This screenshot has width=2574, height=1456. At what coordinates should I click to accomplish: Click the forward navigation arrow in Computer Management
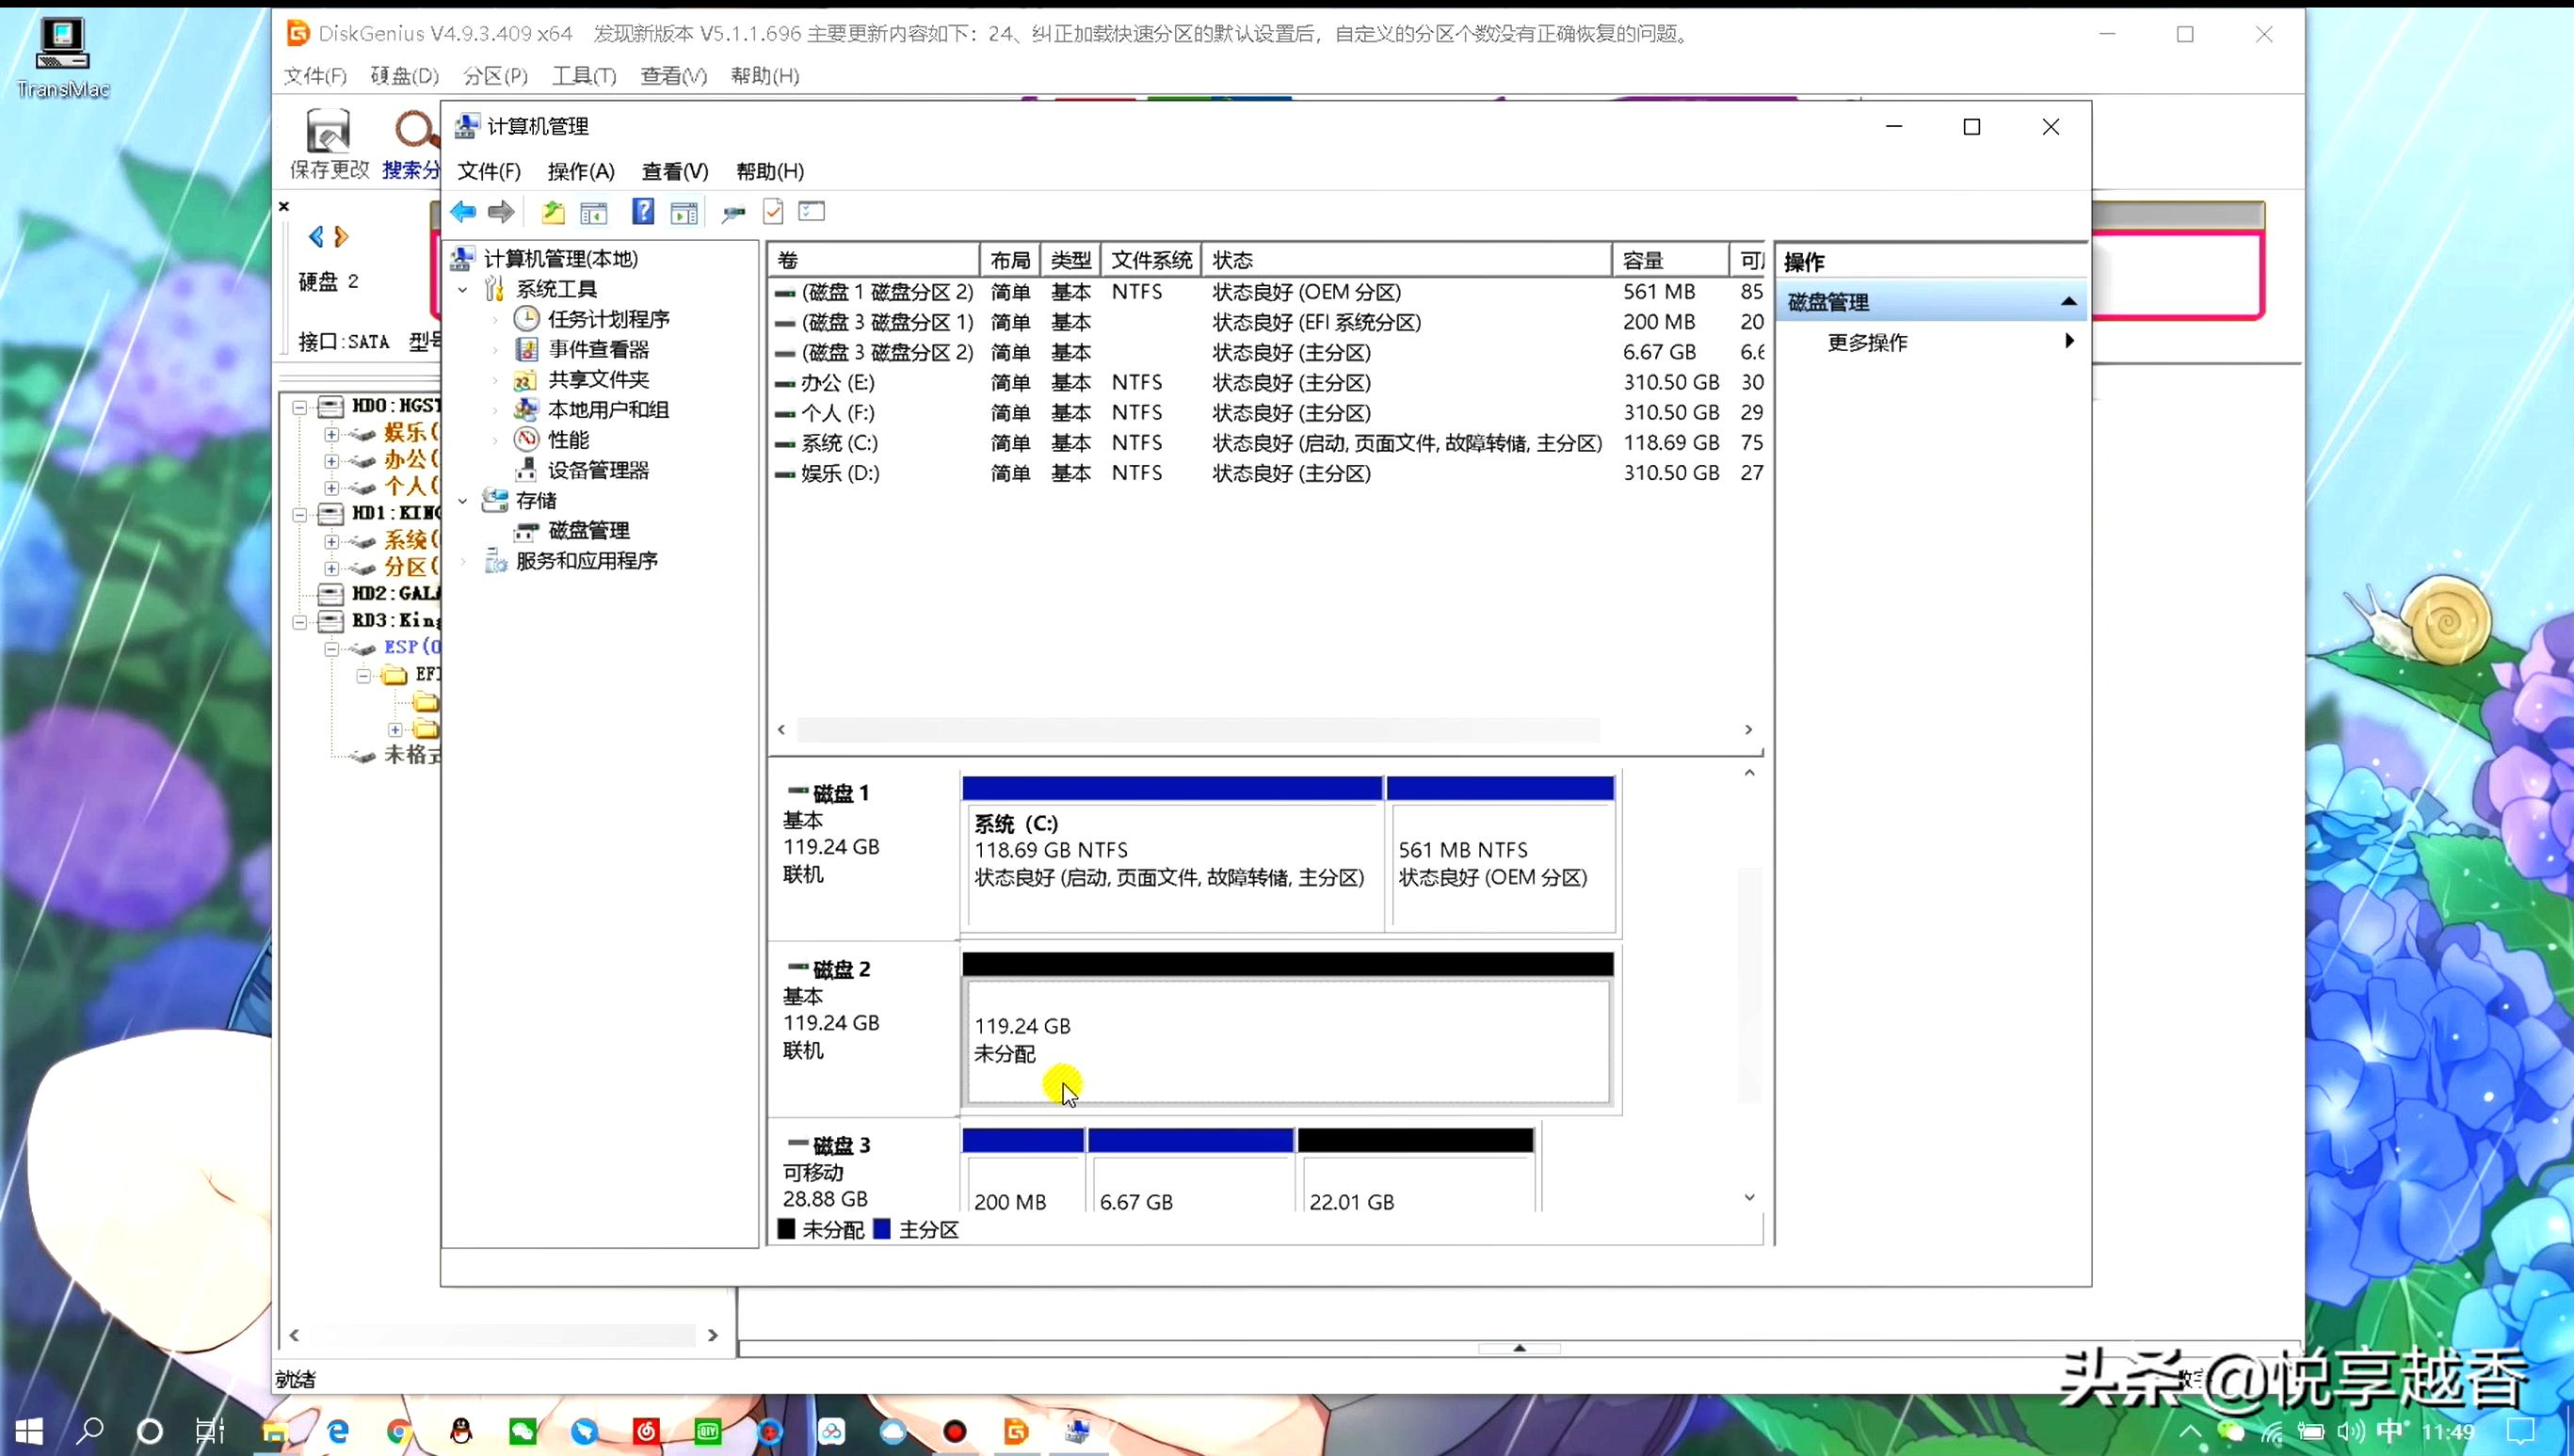click(500, 211)
